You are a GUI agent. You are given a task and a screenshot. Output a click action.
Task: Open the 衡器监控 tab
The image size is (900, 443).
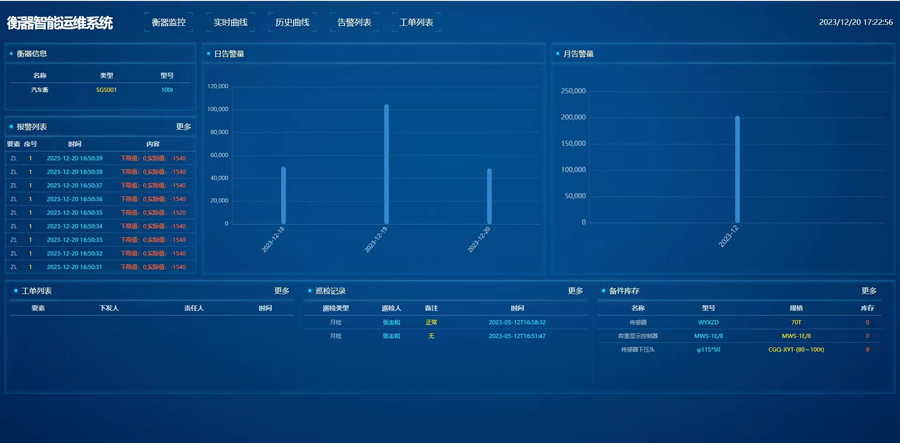[x=168, y=22]
